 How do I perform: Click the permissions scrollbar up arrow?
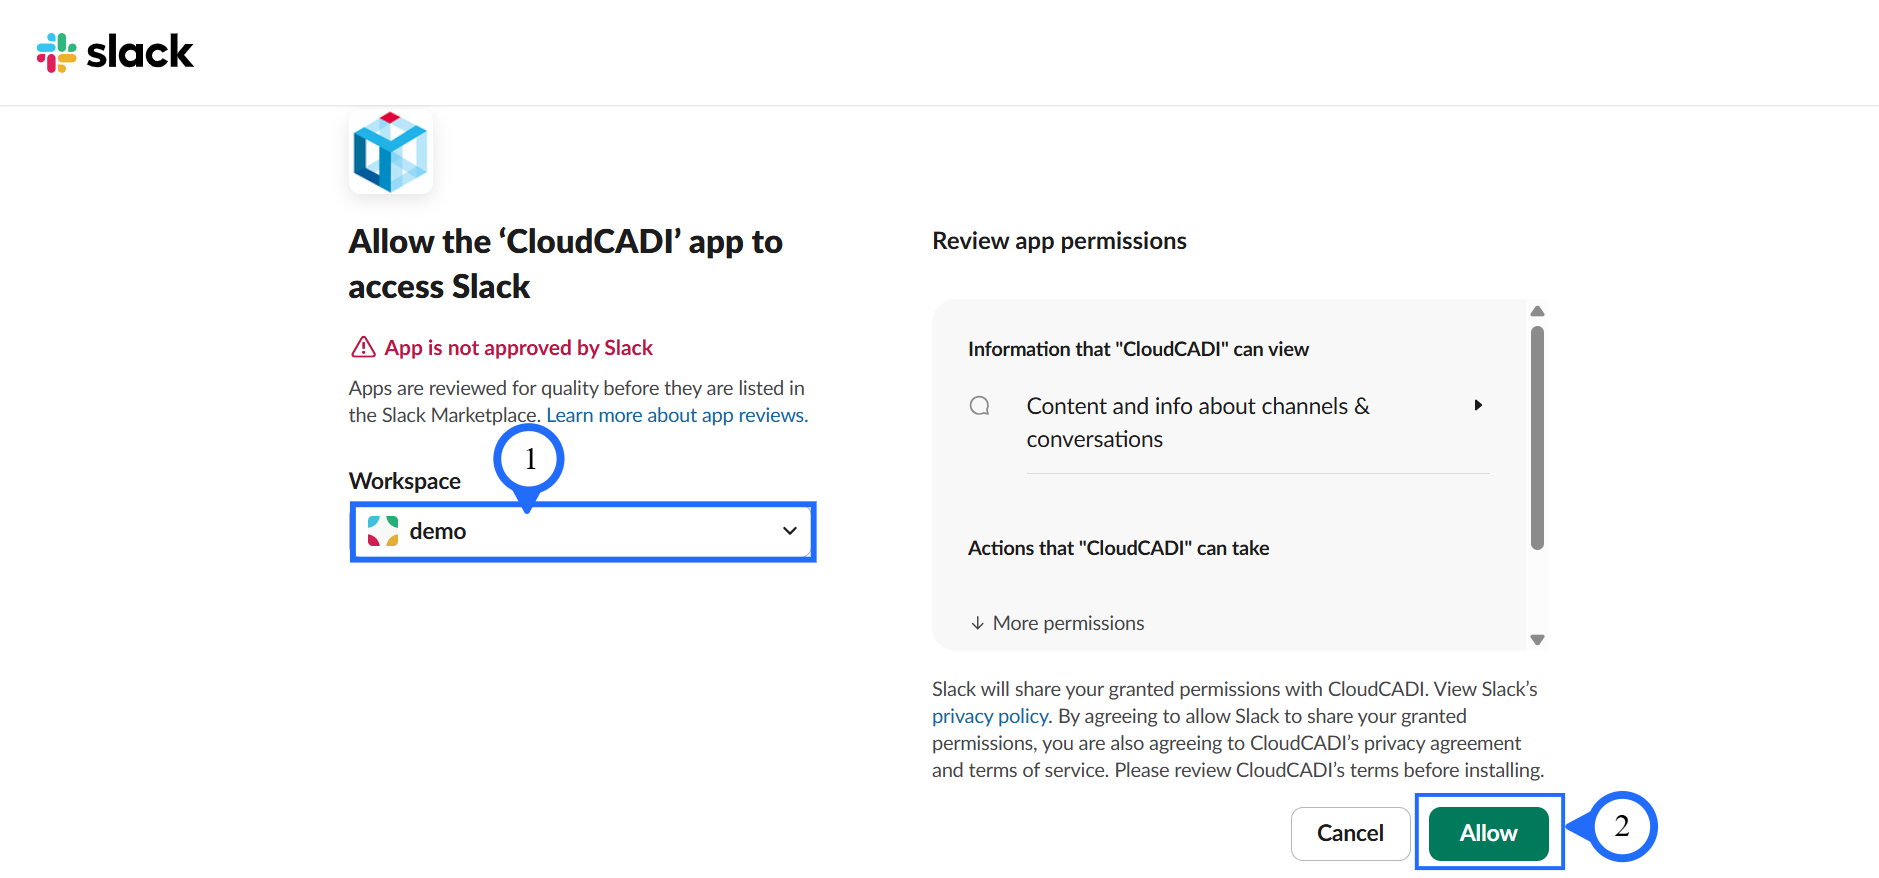[1538, 311]
